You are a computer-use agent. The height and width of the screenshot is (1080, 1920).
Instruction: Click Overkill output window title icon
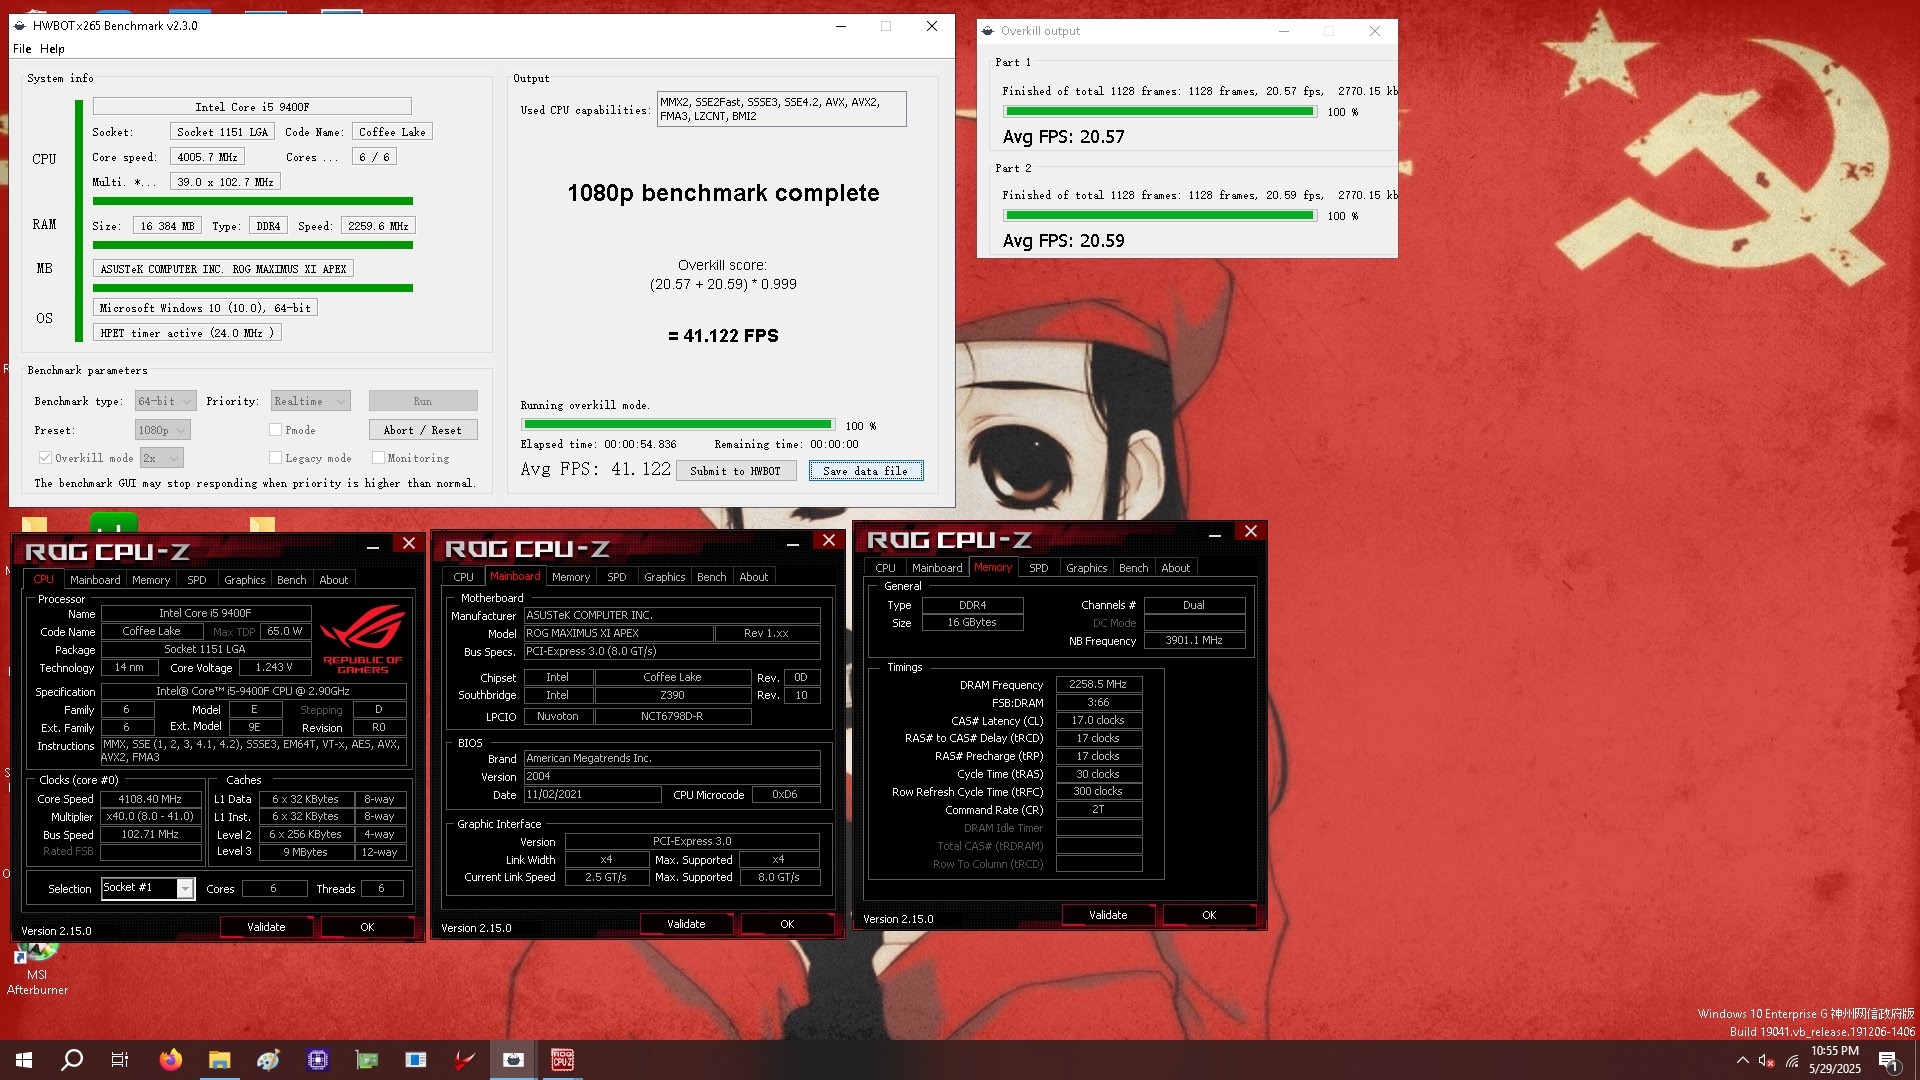pos(988,31)
